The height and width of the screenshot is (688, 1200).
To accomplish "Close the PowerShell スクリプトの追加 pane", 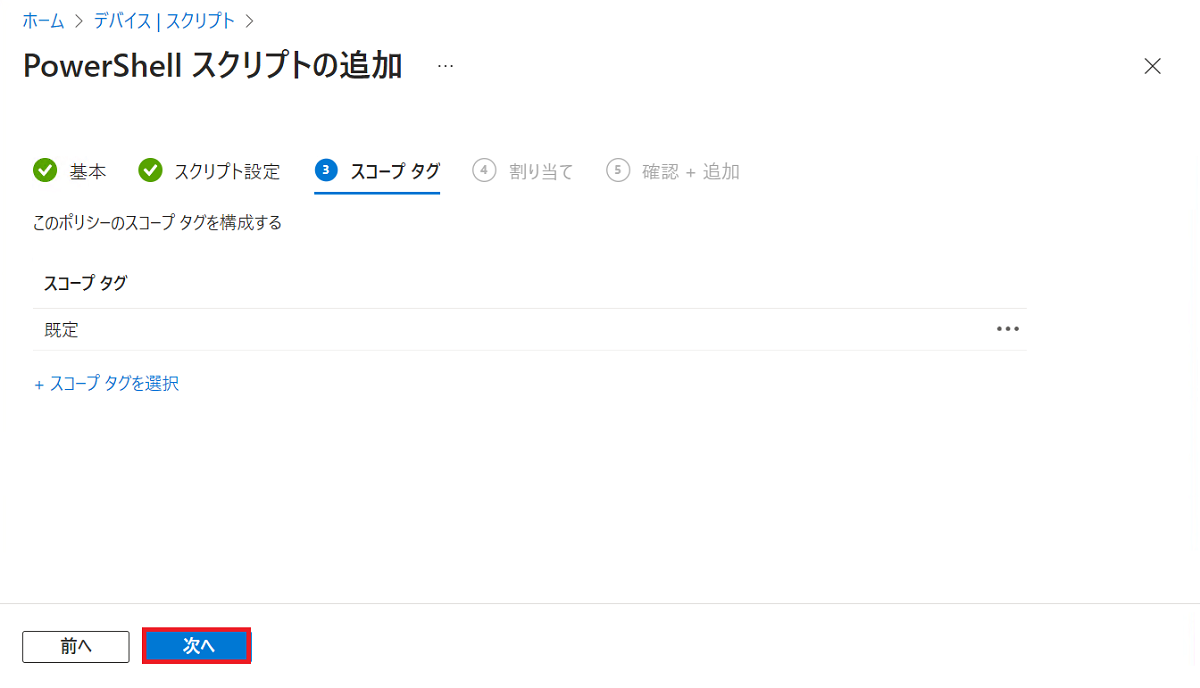I will click(1152, 66).
